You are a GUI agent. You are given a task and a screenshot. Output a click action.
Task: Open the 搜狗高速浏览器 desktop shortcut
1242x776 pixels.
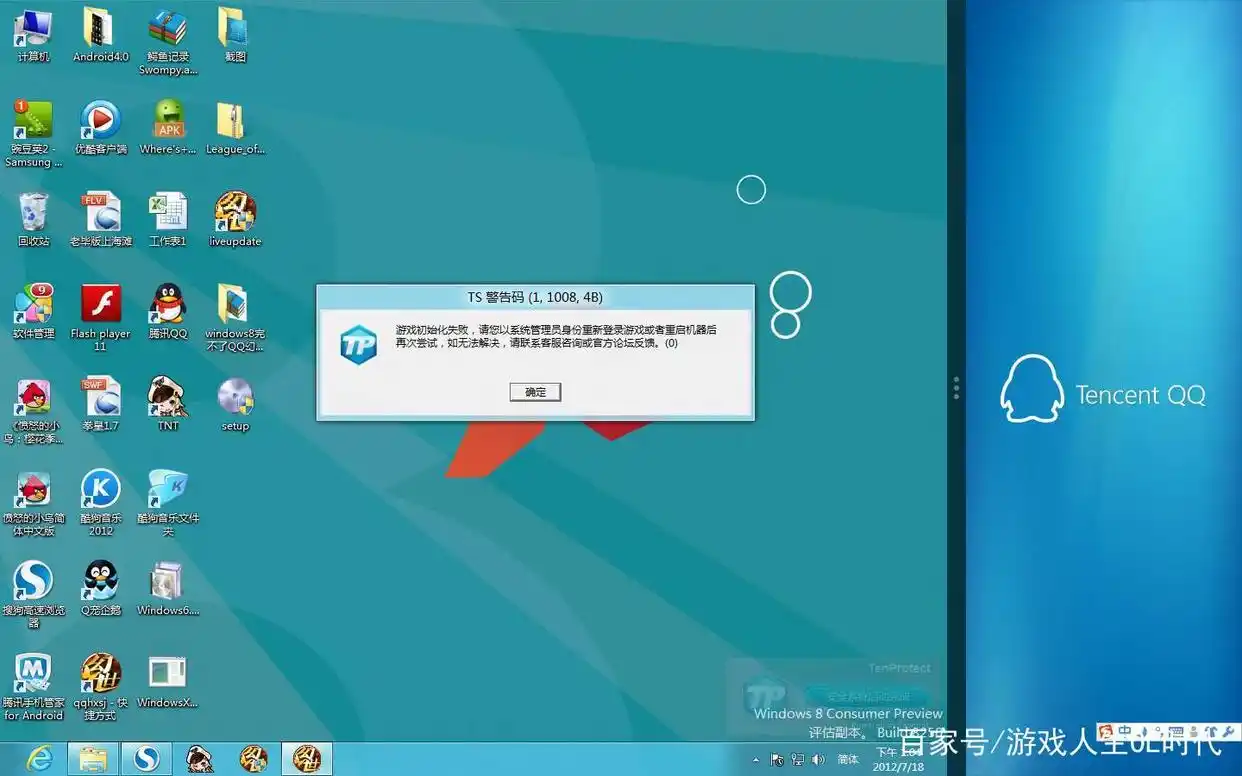(x=33, y=582)
